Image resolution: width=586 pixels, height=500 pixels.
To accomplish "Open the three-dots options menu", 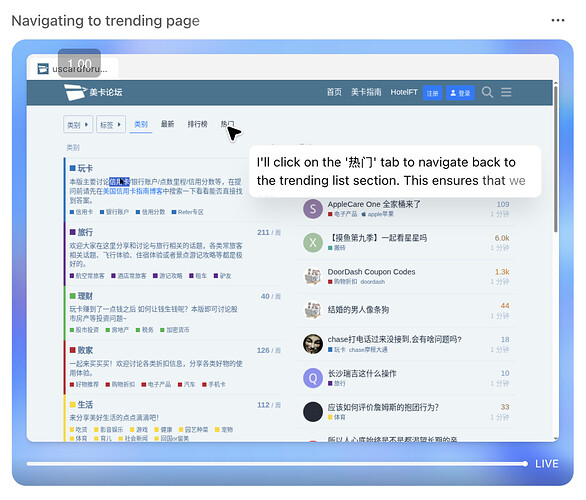I will coord(558,20).
